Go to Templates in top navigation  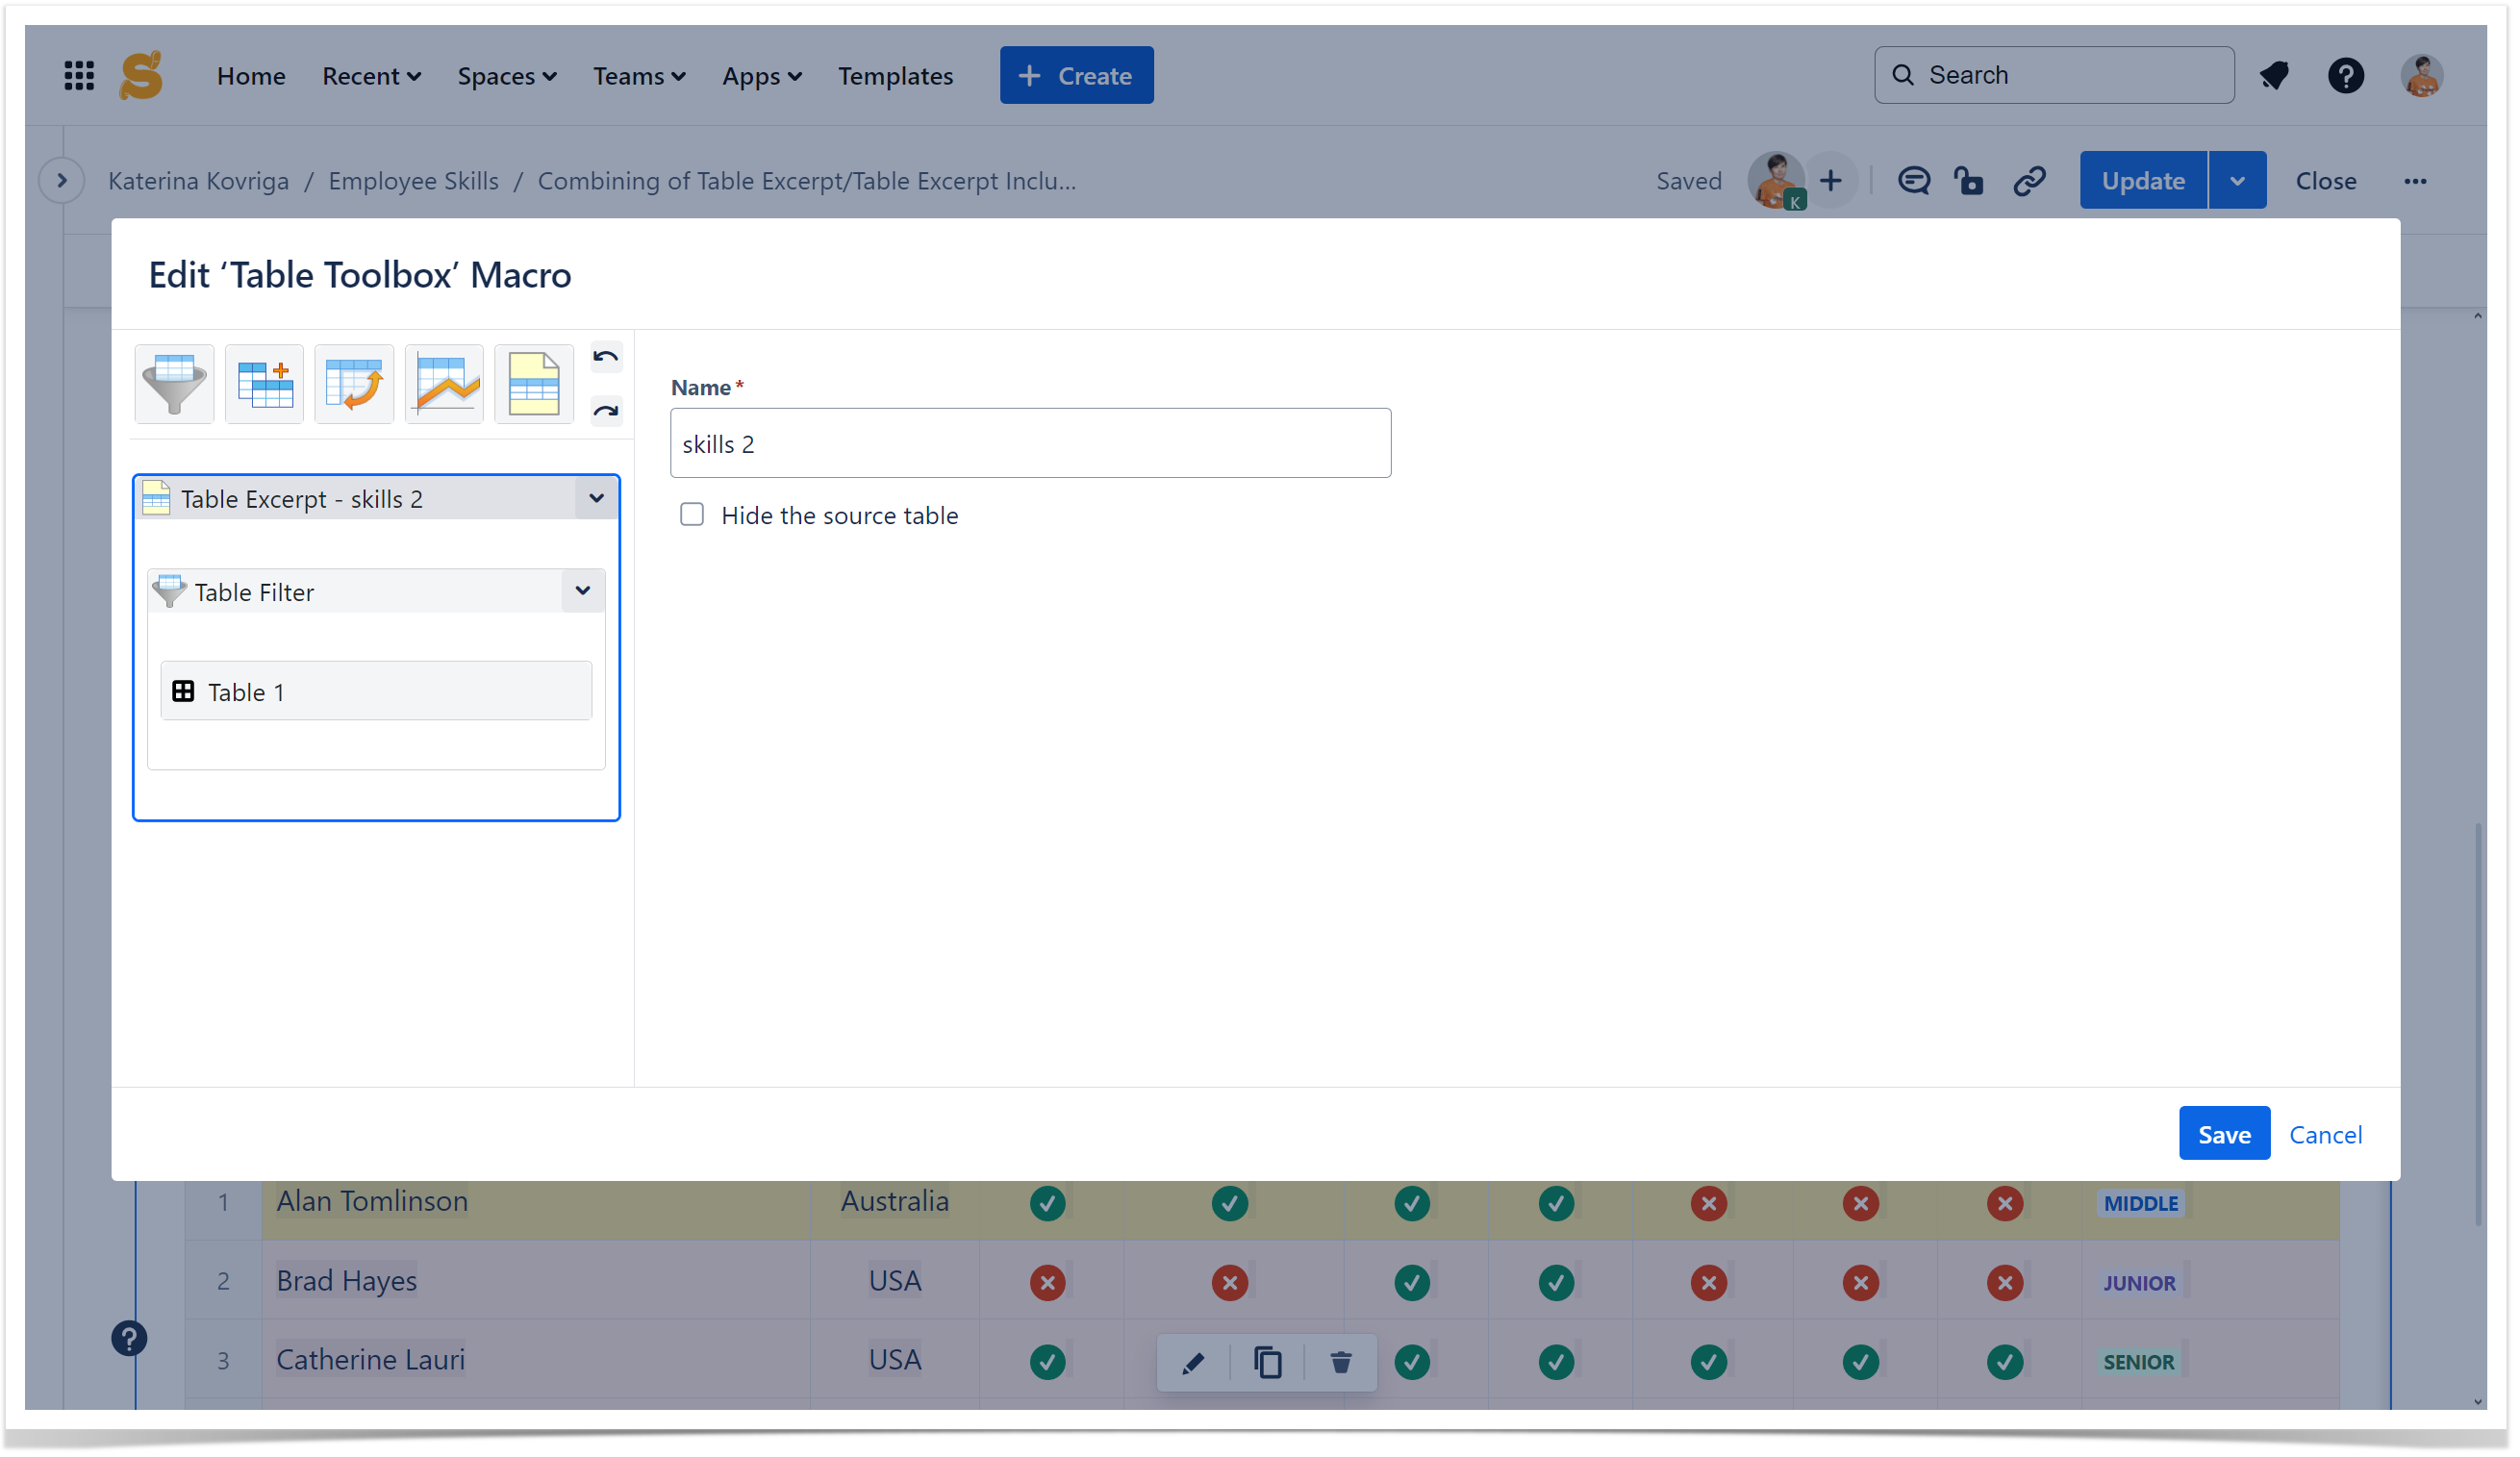895,75
